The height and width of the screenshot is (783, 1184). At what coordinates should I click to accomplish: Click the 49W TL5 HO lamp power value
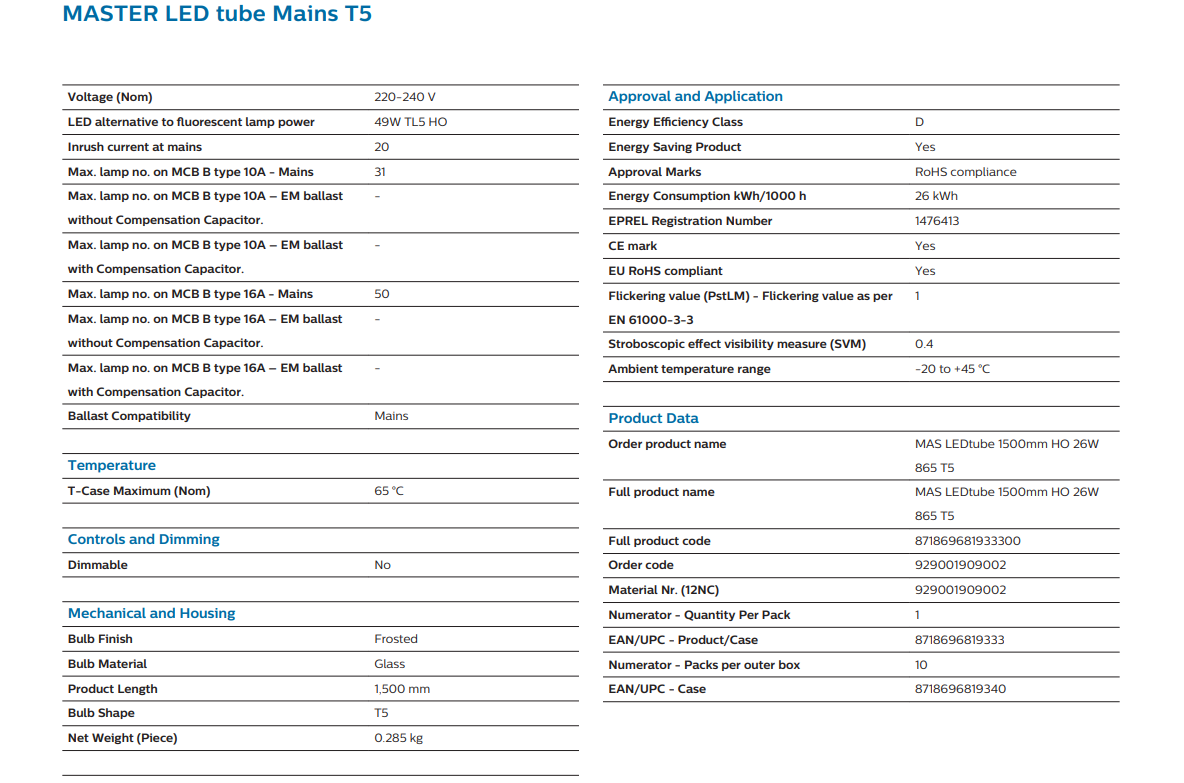click(410, 122)
